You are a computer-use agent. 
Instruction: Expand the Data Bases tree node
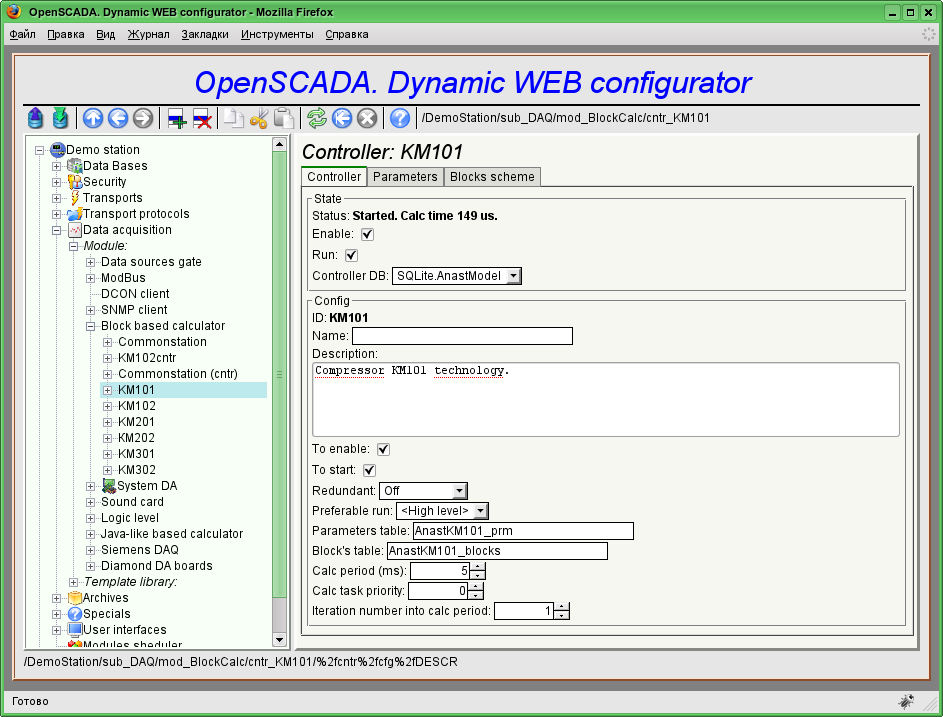56,166
